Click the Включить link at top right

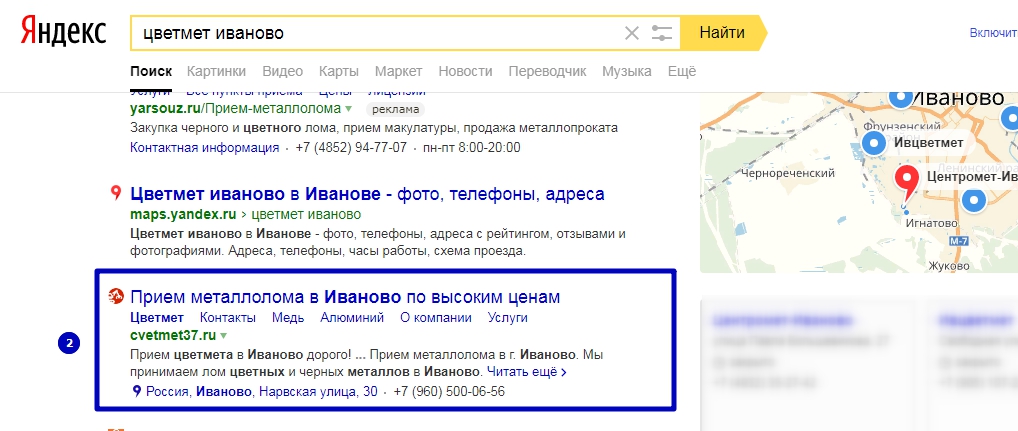click(993, 32)
